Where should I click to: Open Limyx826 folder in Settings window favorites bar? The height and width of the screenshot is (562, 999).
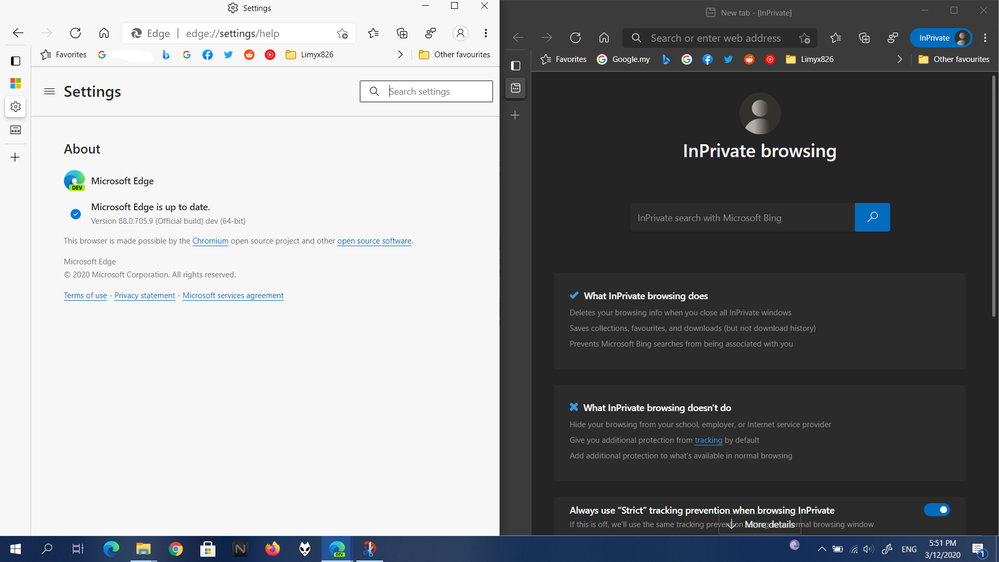(x=310, y=55)
